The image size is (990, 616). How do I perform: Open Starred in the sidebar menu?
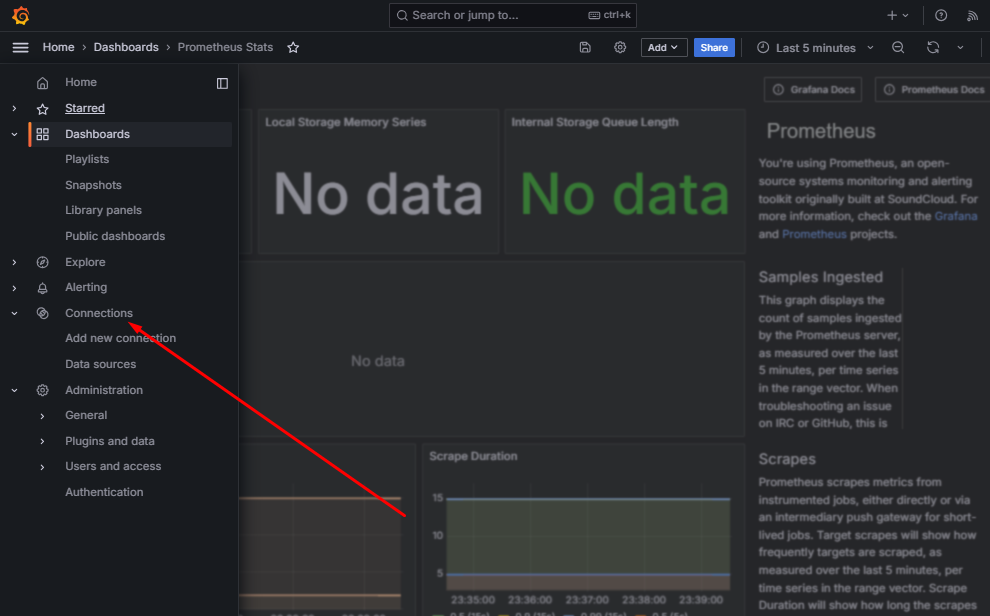[85, 108]
